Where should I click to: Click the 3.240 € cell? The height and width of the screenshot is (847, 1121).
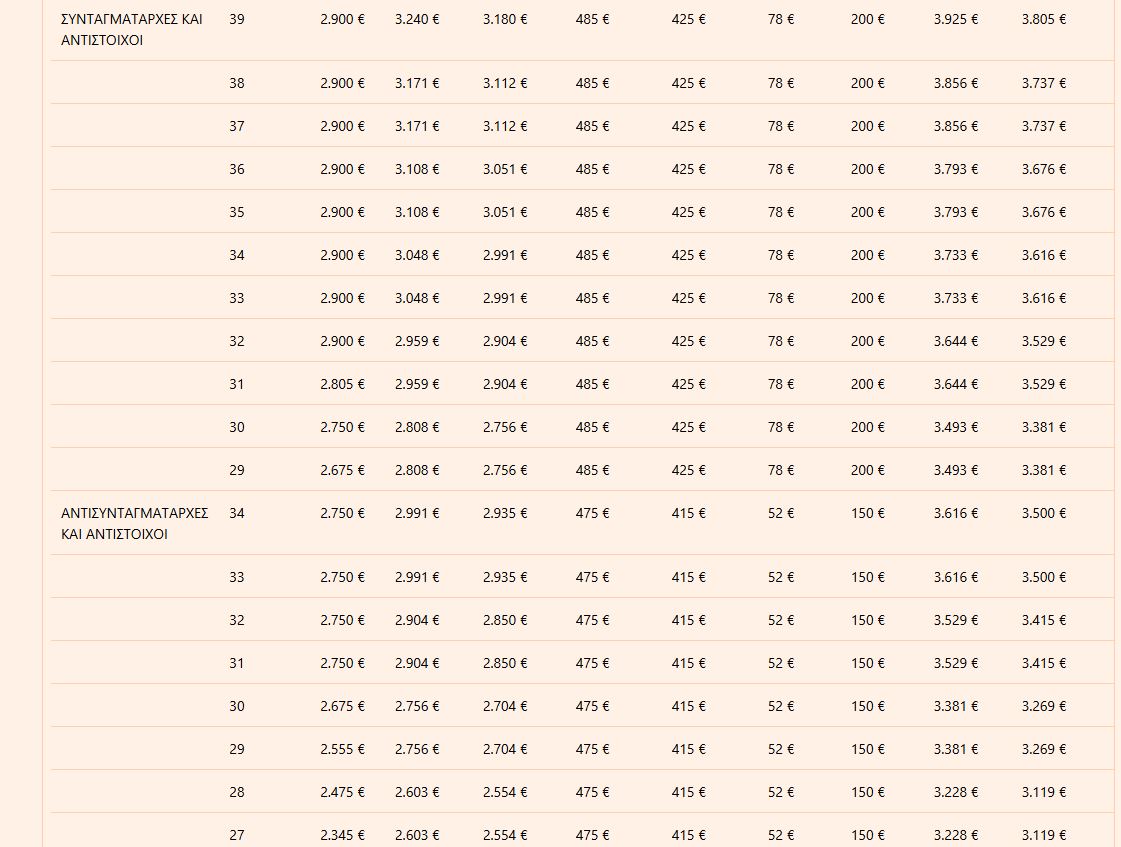pyautogui.click(x=417, y=19)
